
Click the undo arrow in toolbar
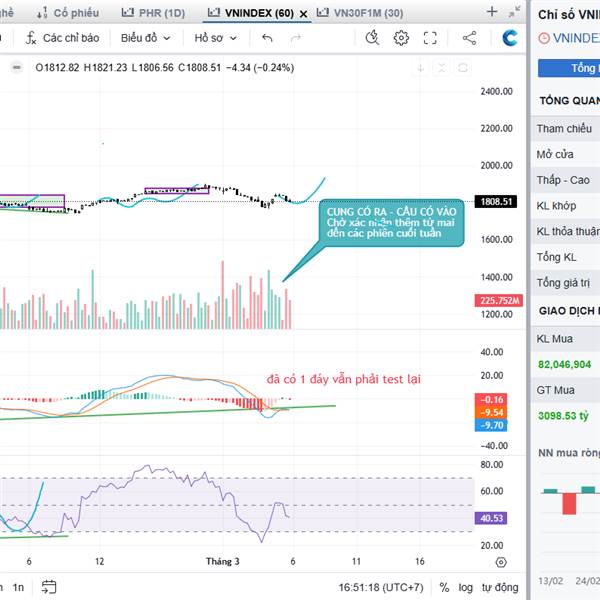[267, 38]
